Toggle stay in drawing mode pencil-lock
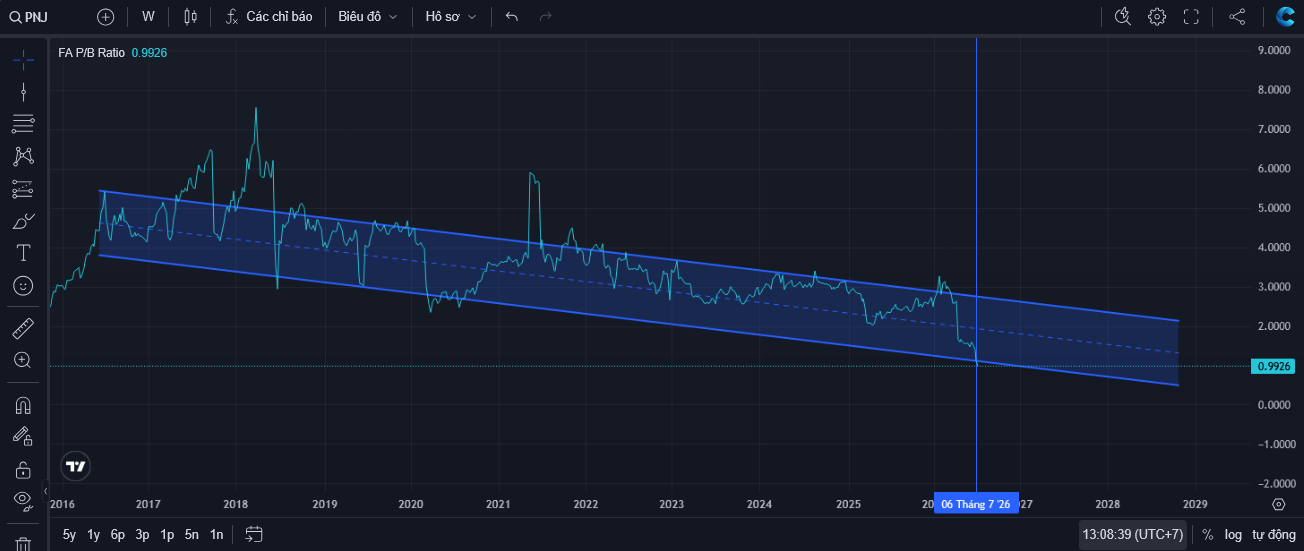 tap(23, 437)
